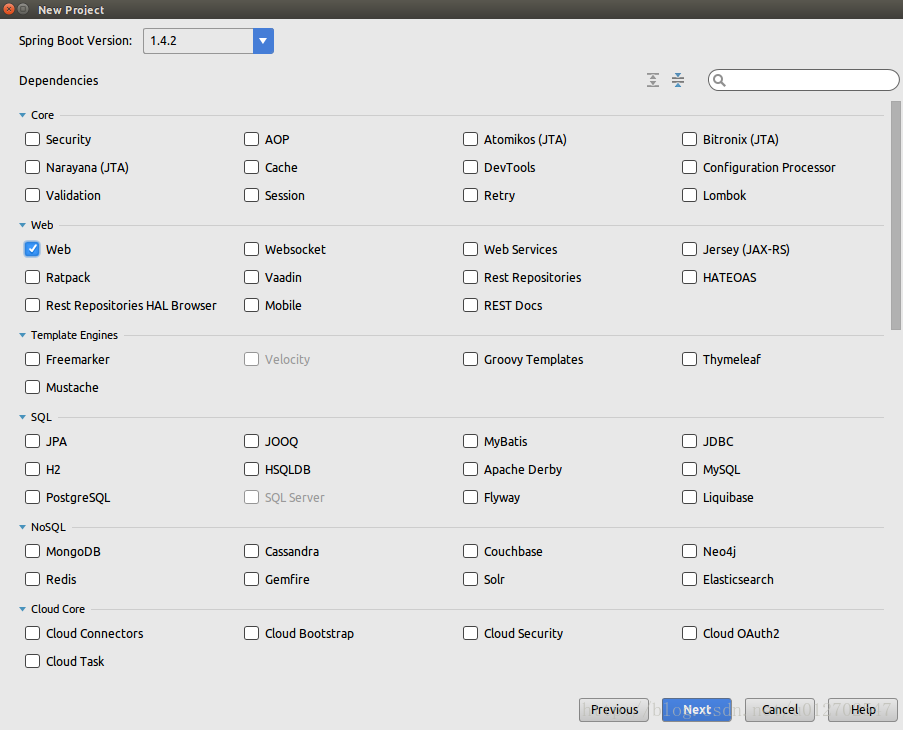Click the vertical scrollbar of dependencies list

click(895, 215)
